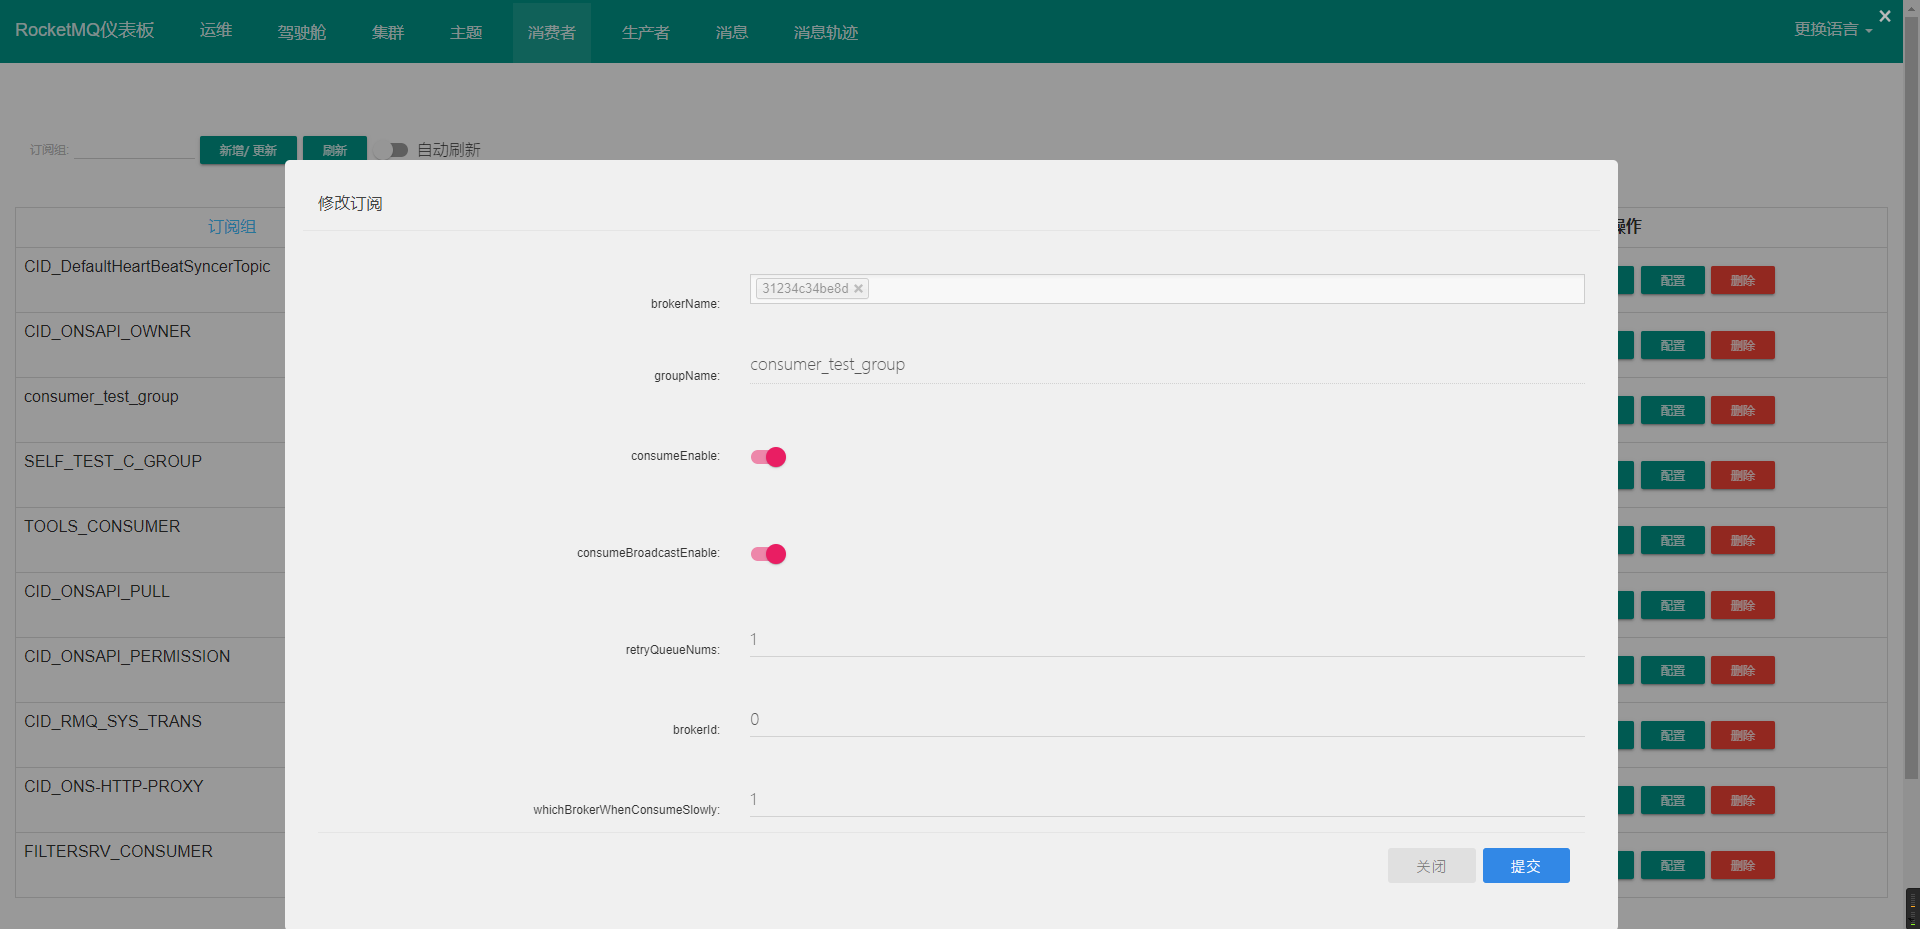Click the 刷新 refresh button
The height and width of the screenshot is (929, 1920).
(x=334, y=150)
